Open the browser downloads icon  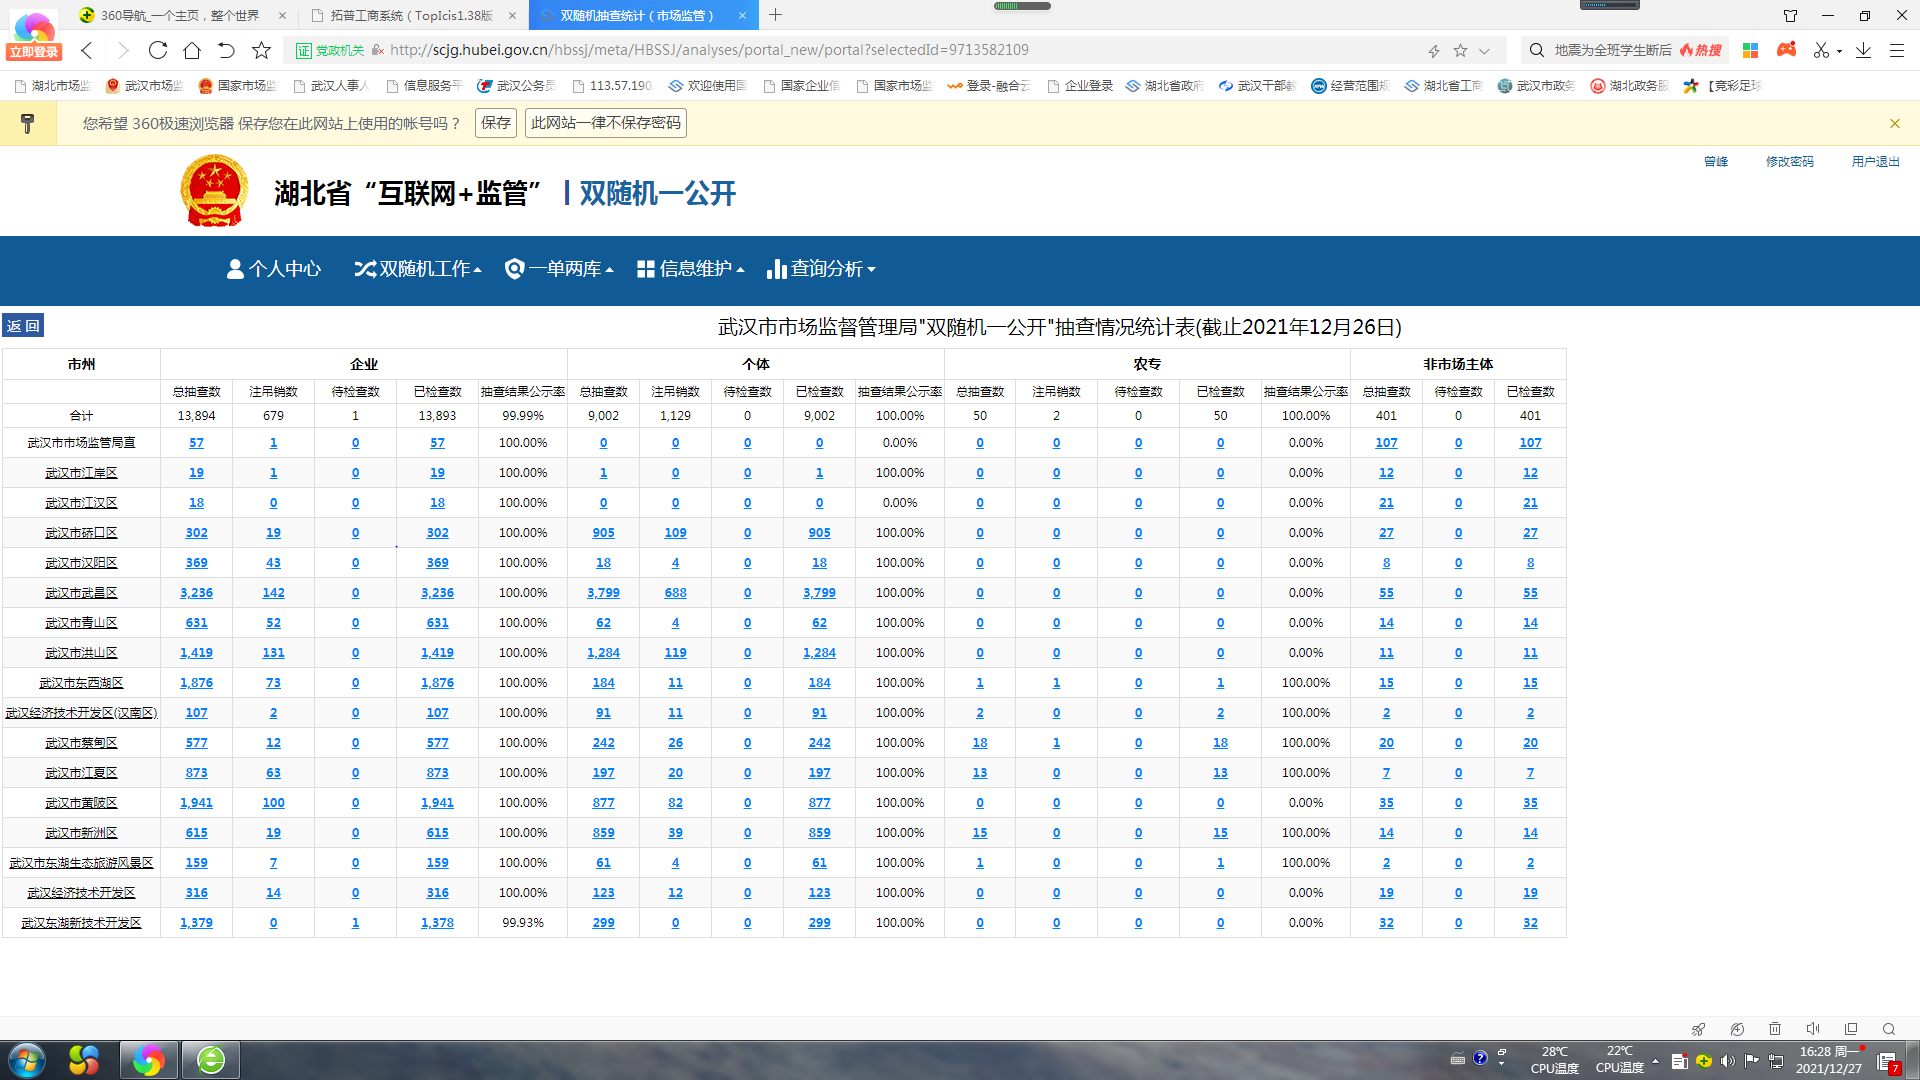1863,50
